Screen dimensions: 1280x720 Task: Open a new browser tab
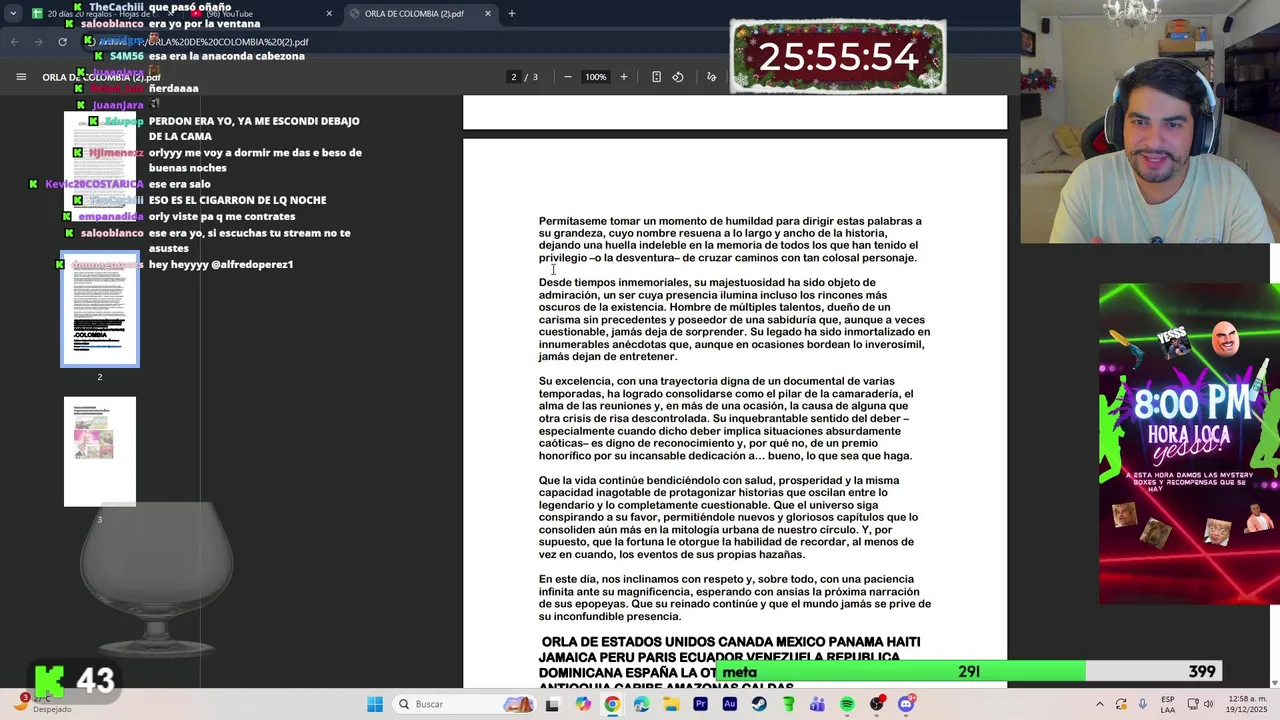coord(512,14)
